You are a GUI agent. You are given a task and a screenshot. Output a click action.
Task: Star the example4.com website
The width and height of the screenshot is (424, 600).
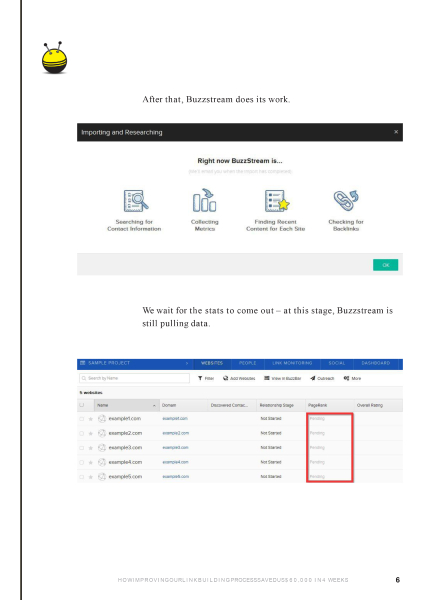pos(91,462)
